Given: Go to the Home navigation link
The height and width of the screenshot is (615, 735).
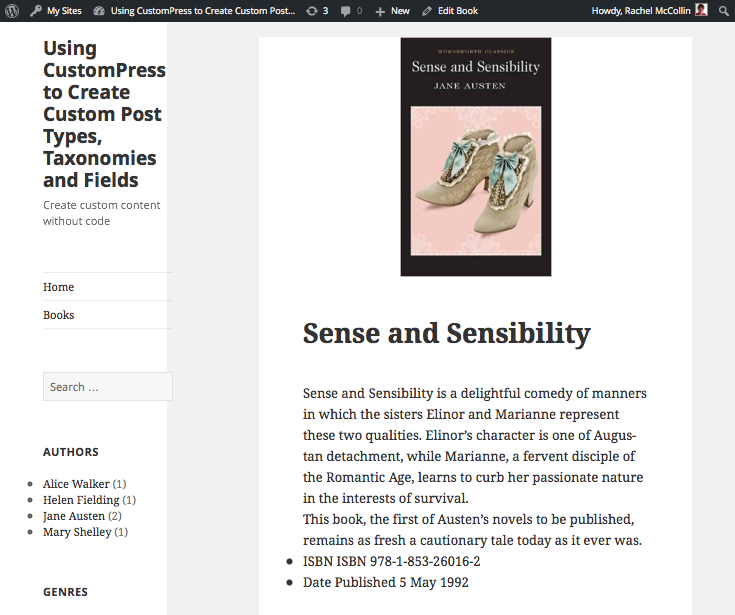Looking at the screenshot, I should click(59, 287).
